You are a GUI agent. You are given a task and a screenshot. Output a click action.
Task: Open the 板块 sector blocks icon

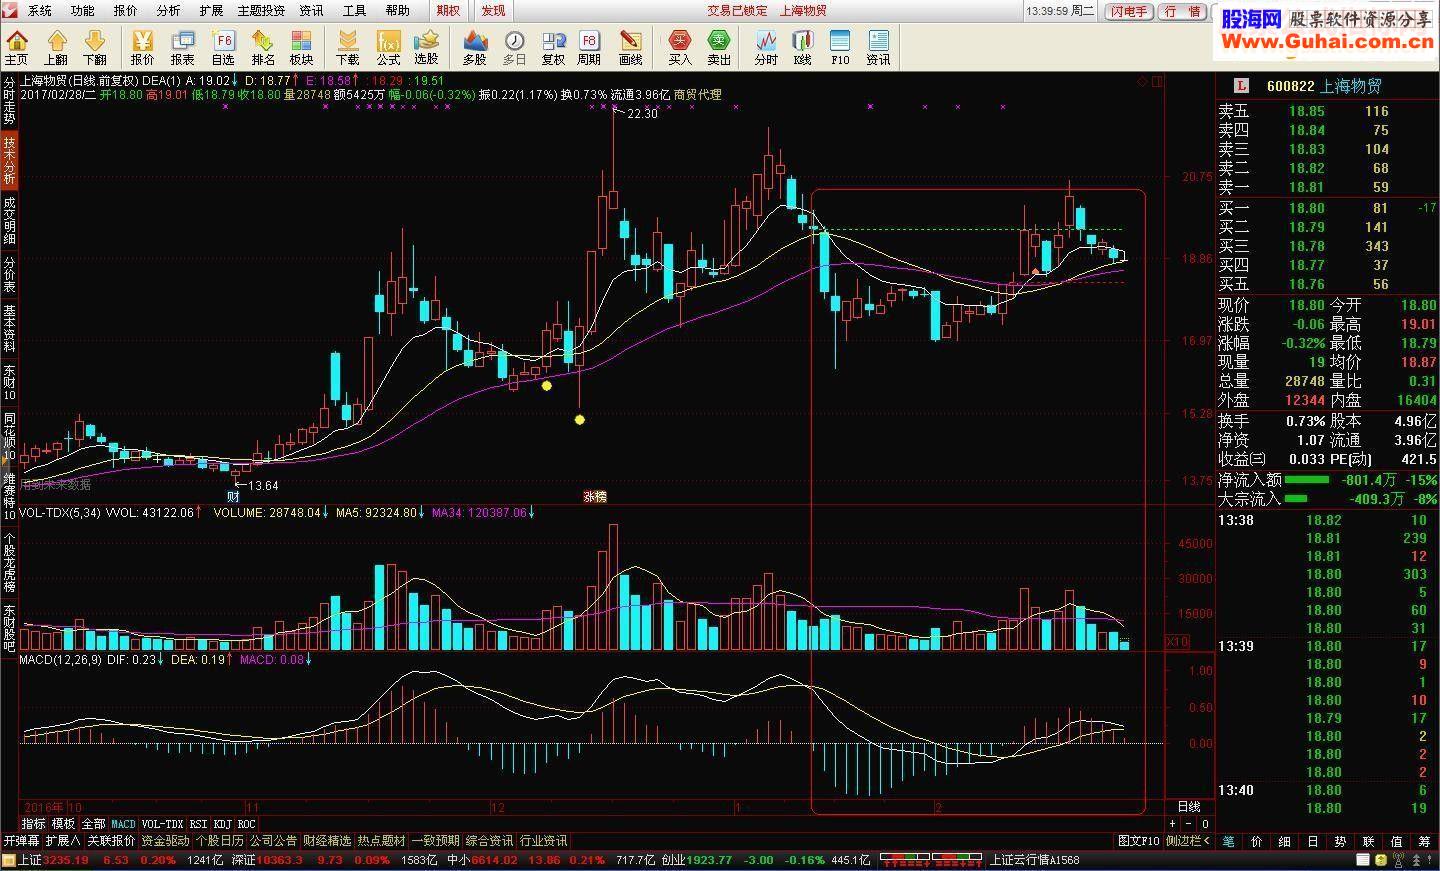pyautogui.click(x=301, y=47)
